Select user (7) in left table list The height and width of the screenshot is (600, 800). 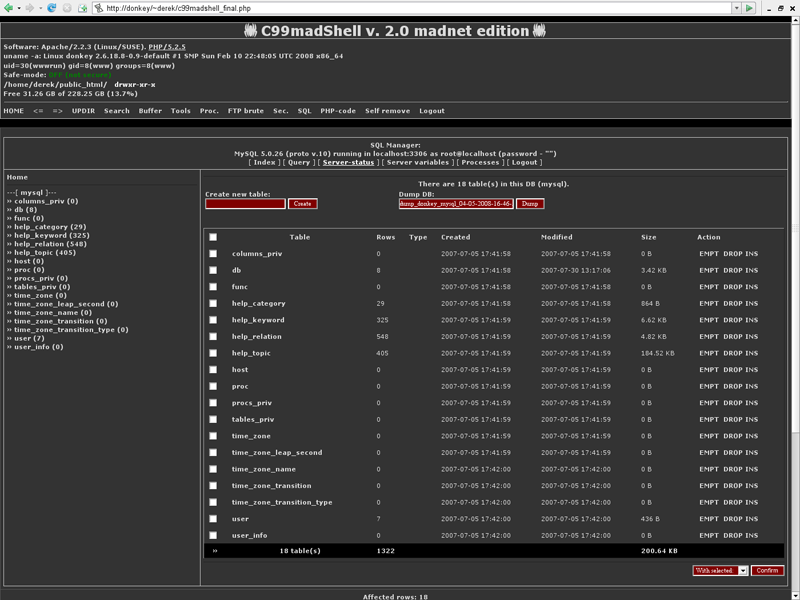coord(29,338)
